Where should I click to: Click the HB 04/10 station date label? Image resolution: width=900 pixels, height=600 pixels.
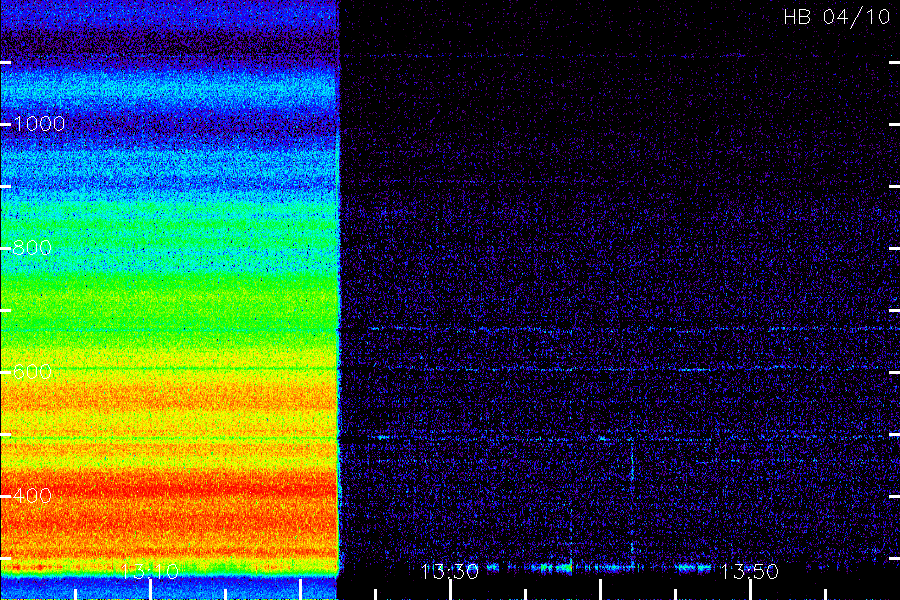pos(837,17)
